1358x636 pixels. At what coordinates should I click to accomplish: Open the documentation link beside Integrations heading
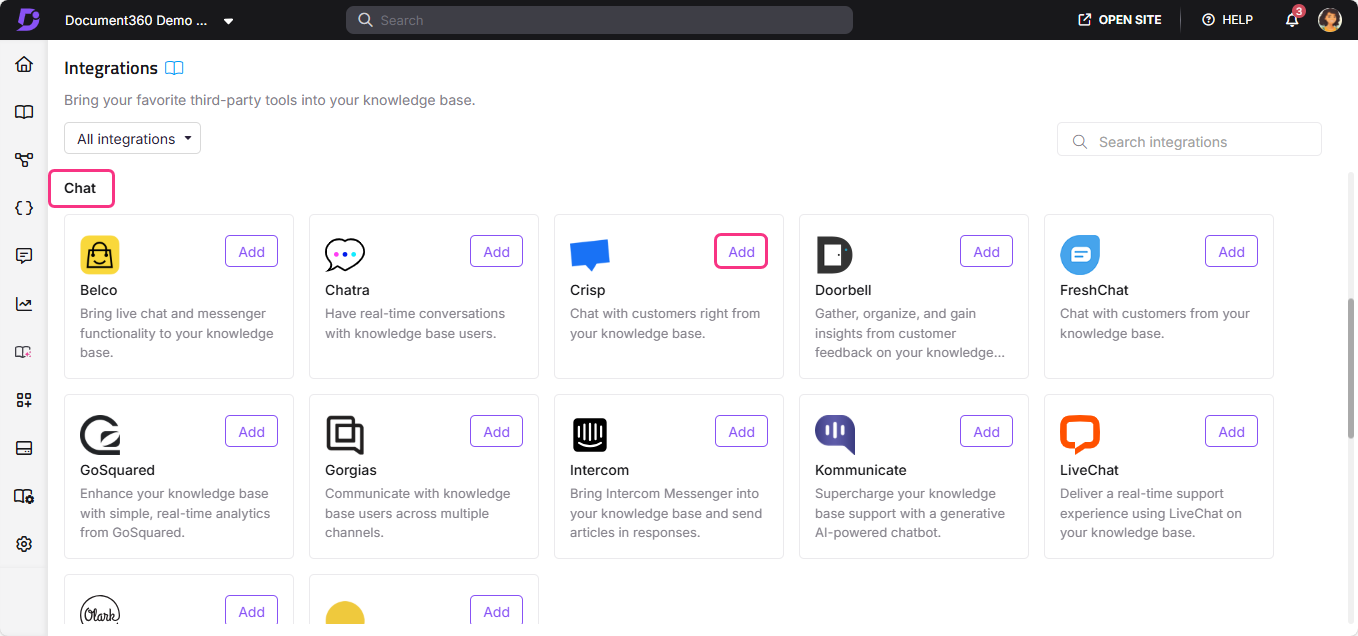(x=175, y=68)
